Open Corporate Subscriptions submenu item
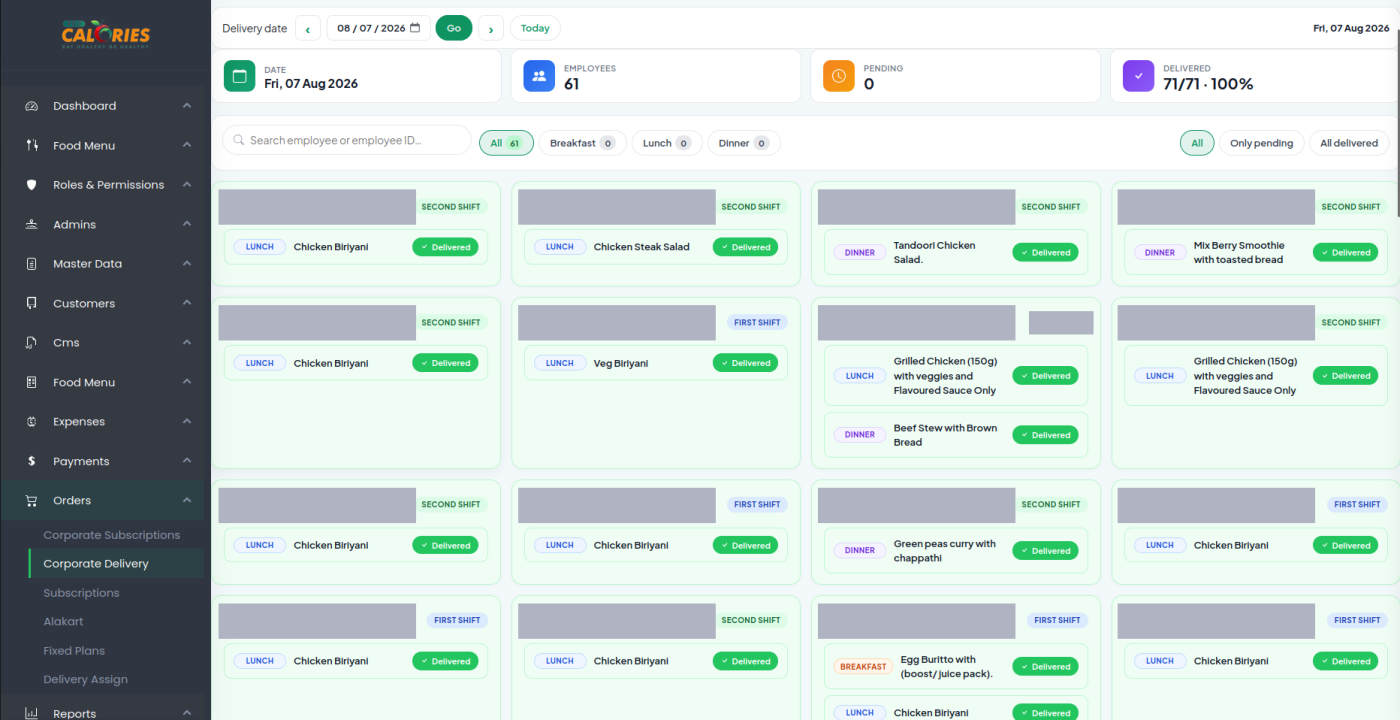Screen dimensions: 1400x720 pyautogui.click(x=112, y=535)
